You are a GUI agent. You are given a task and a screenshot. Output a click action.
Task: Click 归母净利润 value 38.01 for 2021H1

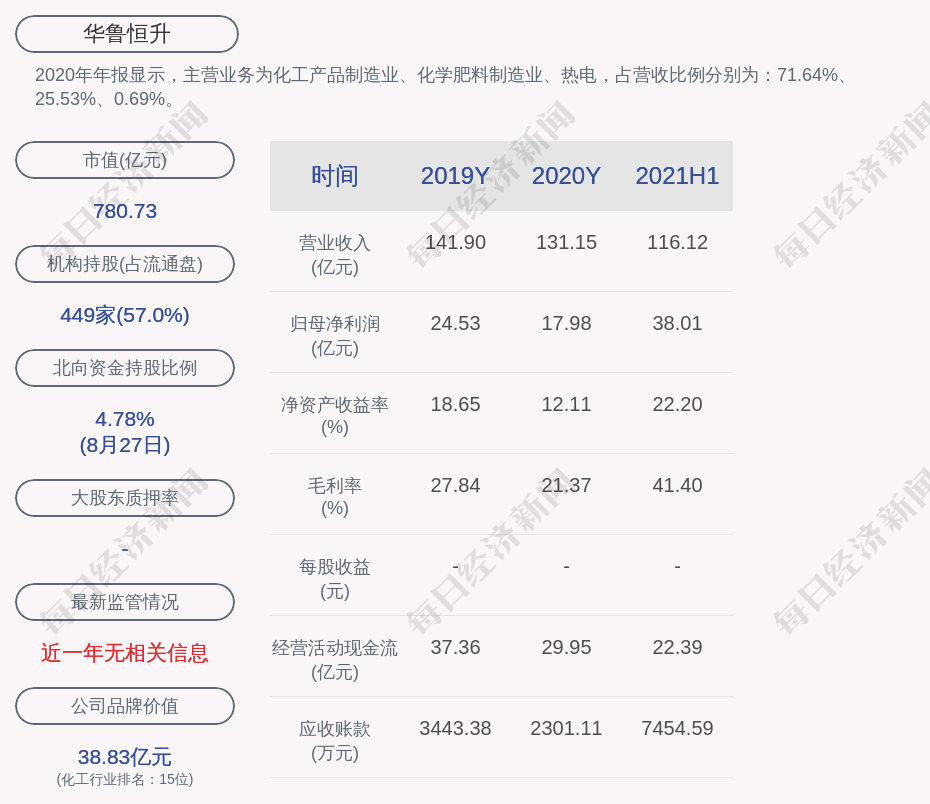tap(677, 323)
